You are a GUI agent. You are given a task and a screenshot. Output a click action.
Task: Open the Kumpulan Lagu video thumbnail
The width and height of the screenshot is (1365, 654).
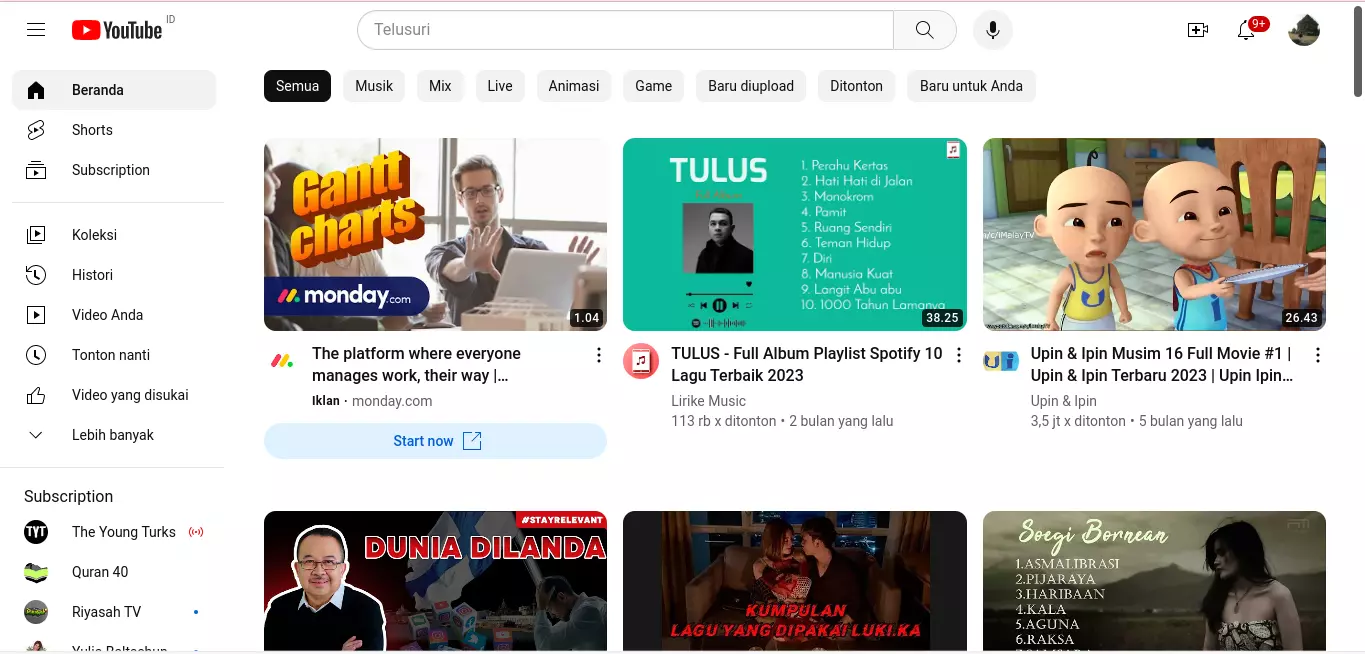coord(795,582)
